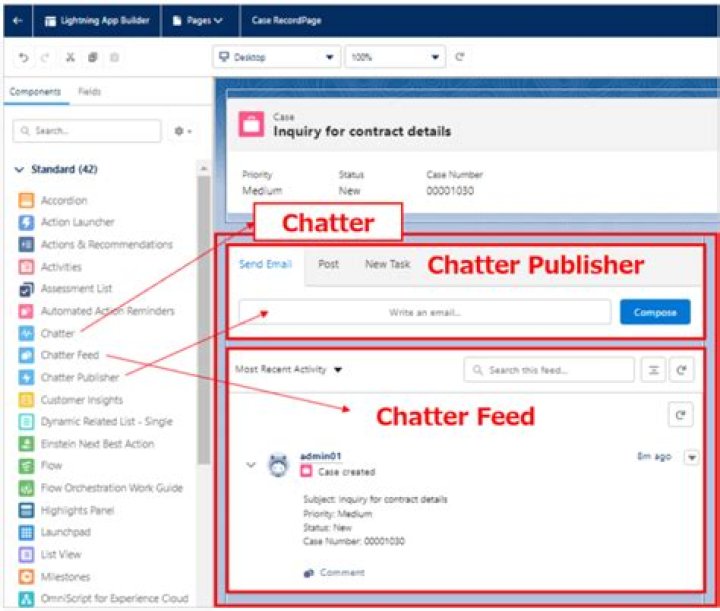This screenshot has height=611, width=720.
Task: Click the Compose button
Action: 654,312
